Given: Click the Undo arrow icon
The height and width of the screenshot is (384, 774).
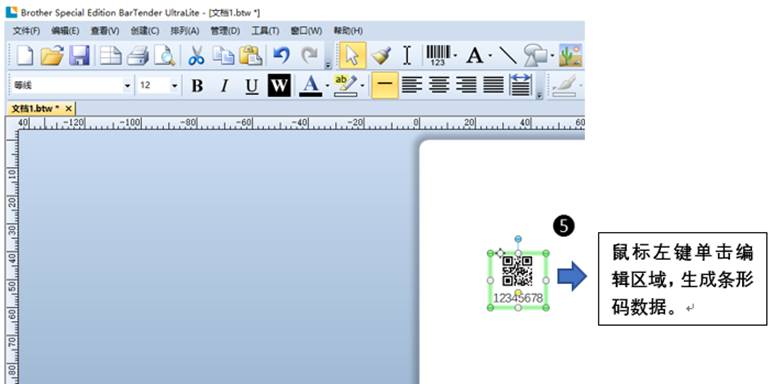Looking at the screenshot, I should tap(281, 55).
